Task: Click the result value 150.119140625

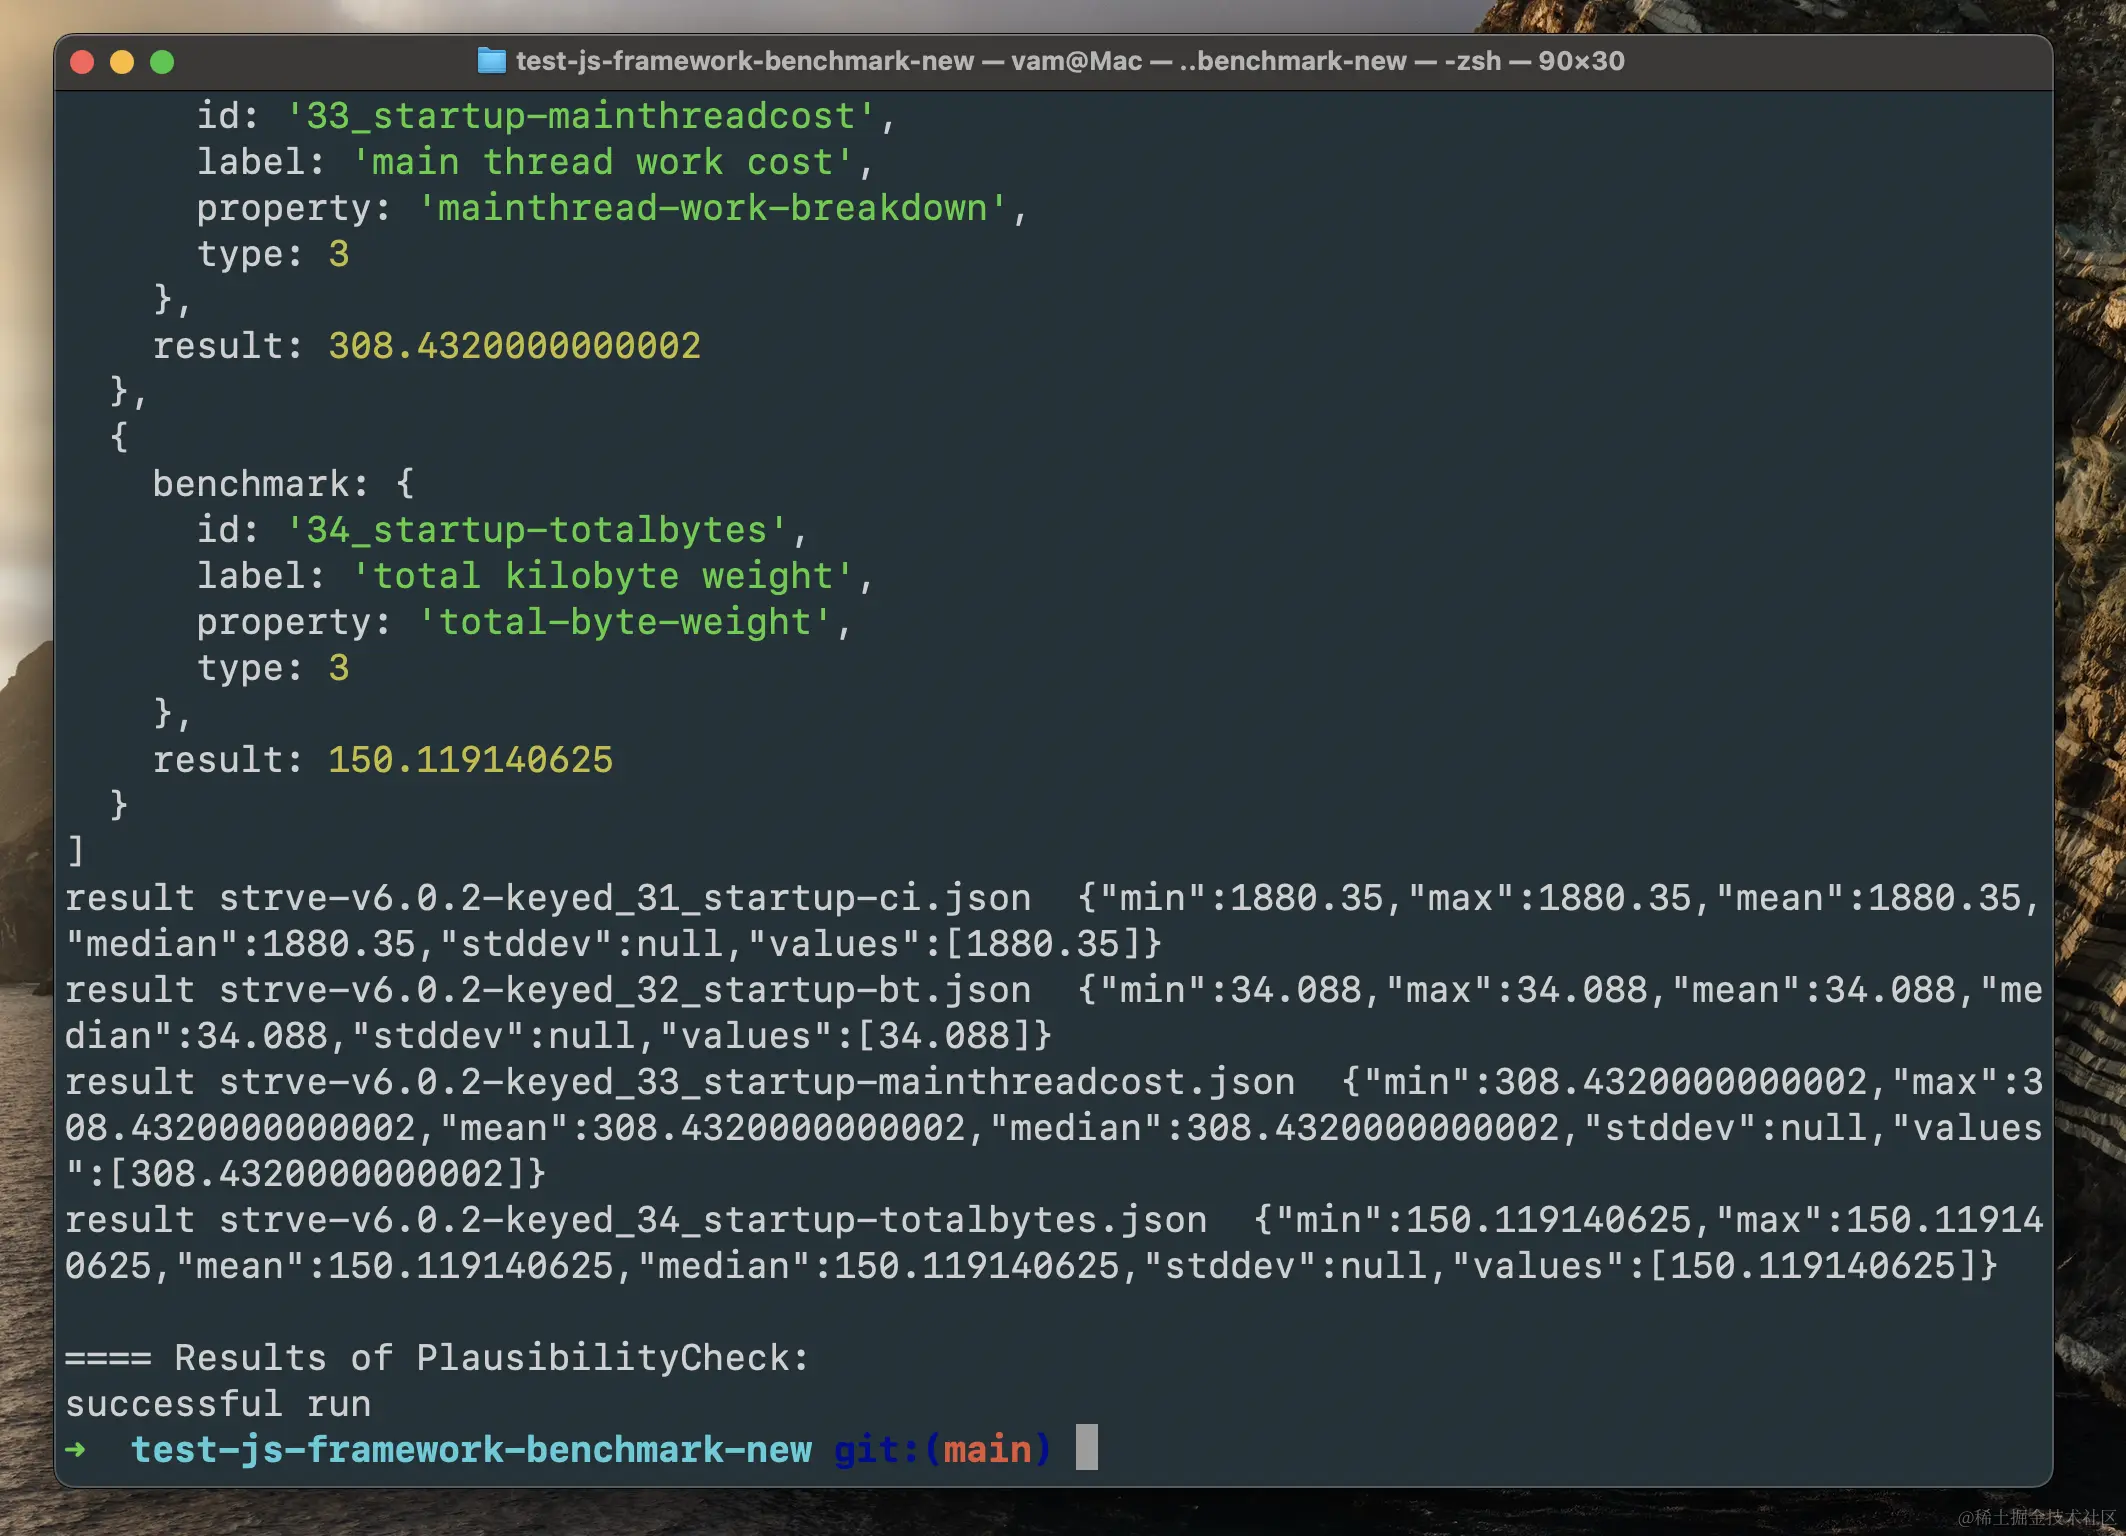Action: (470, 760)
